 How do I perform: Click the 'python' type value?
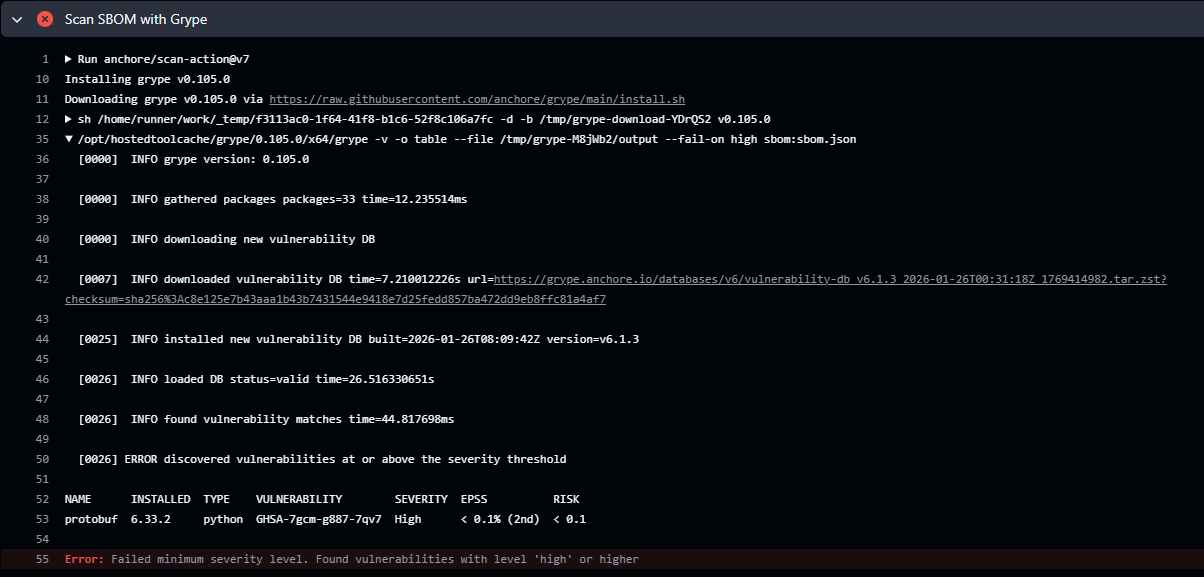click(x=223, y=519)
